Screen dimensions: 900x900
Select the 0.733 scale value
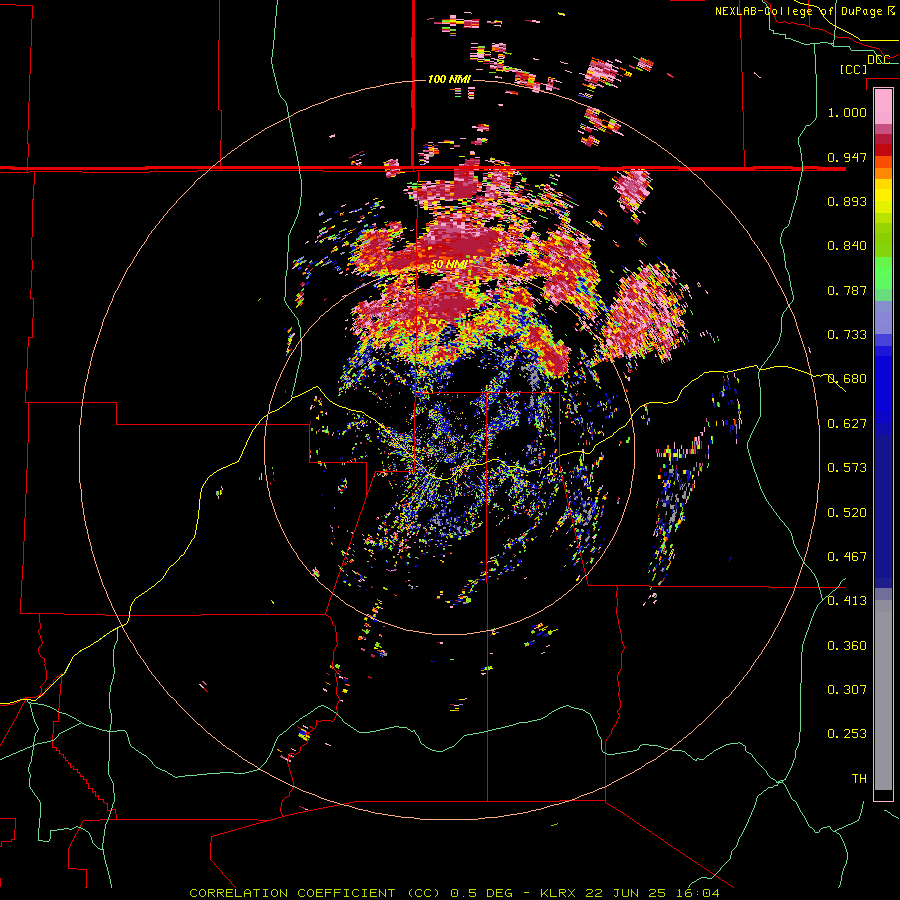(x=847, y=335)
